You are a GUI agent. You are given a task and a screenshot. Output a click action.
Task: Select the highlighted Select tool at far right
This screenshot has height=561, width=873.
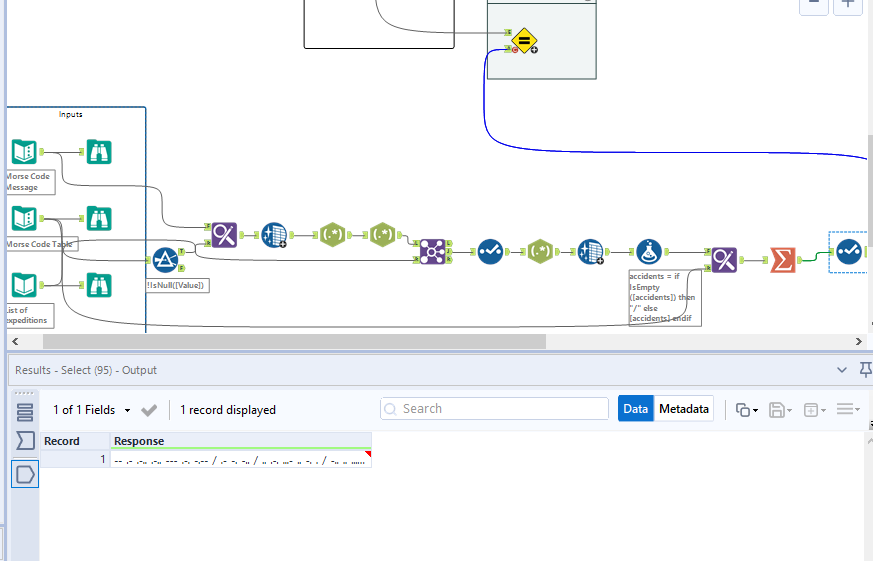coord(849,252)
